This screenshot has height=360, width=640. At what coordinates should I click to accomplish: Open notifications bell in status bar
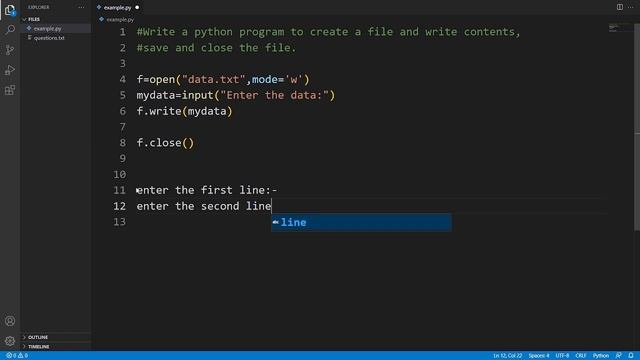631,356
